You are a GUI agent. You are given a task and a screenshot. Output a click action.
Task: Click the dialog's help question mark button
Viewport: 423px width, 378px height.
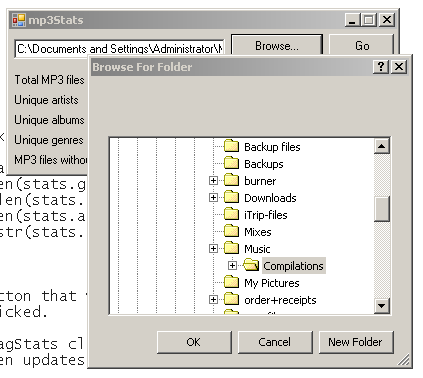coord(381,67)
